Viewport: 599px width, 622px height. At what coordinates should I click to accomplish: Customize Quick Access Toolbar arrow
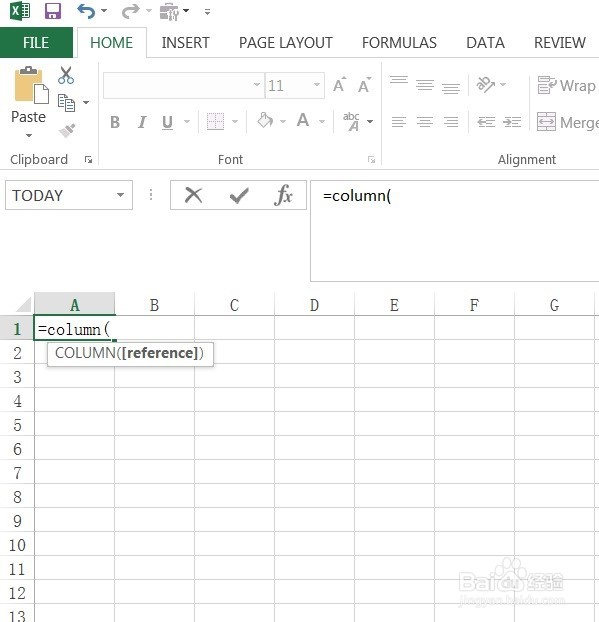[x=207, y=12]
